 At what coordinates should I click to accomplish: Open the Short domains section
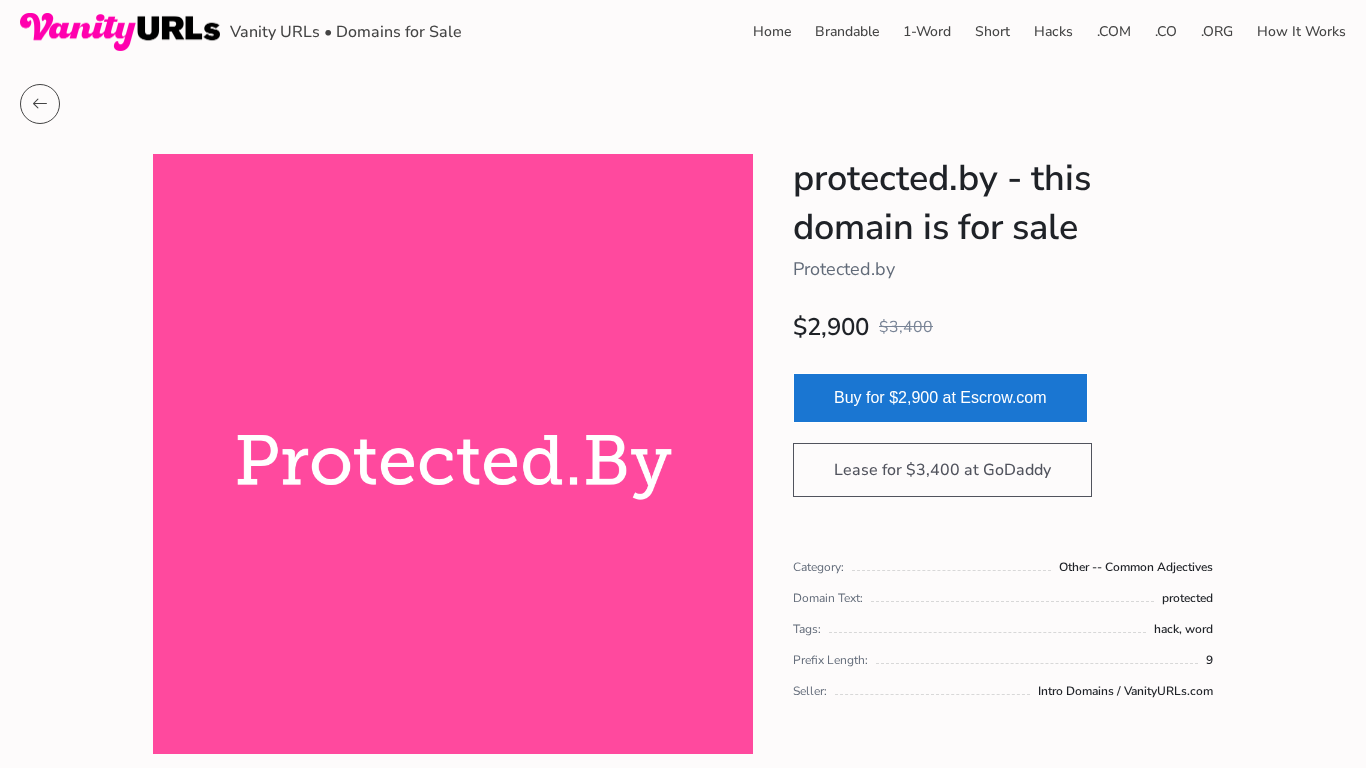(992, 32)
